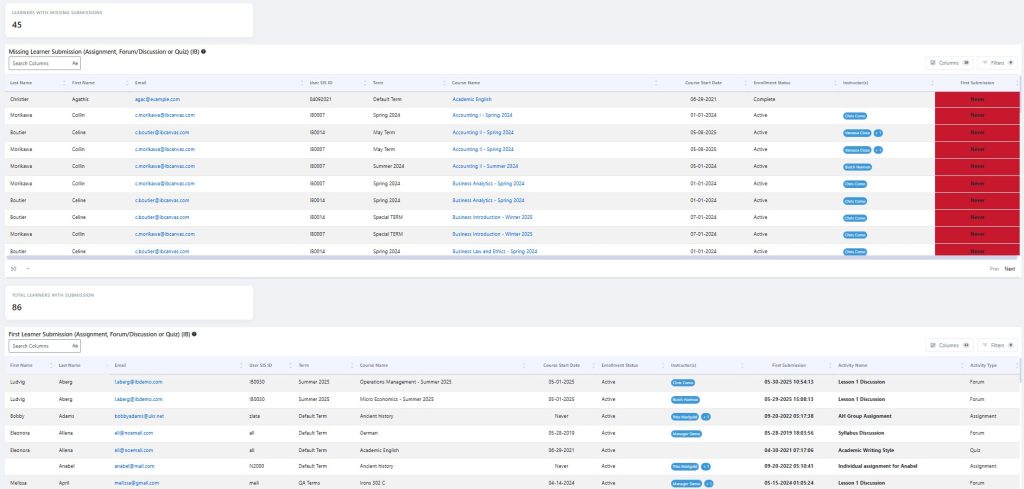Open column menu on lower Activity Name header

(x=962, y=366)
